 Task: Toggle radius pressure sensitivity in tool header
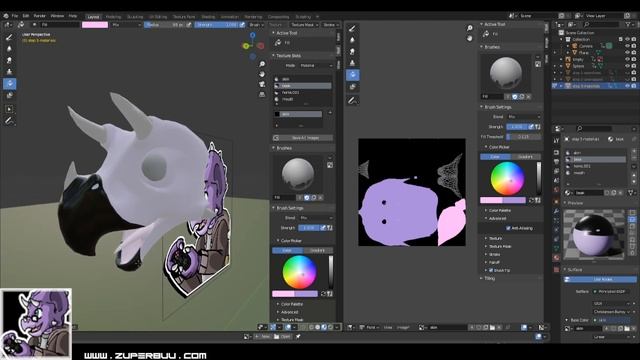[189, 25]
